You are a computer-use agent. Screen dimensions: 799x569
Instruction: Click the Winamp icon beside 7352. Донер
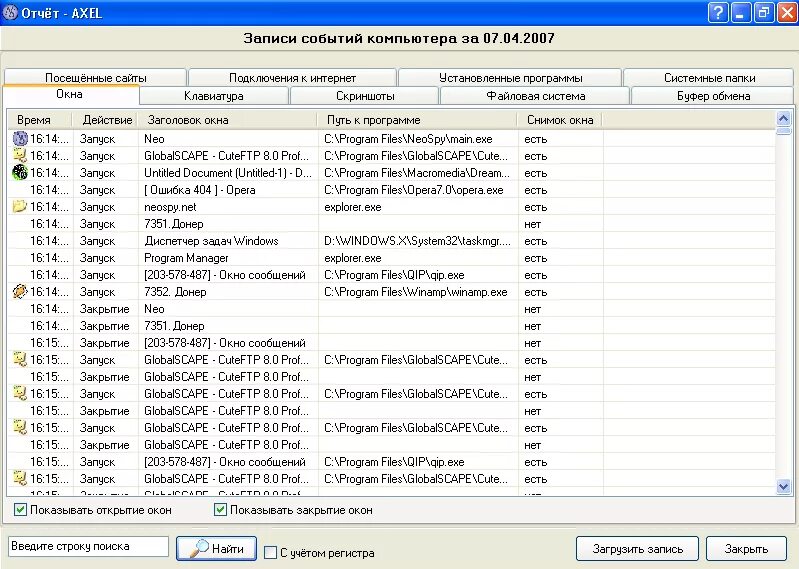tap(20, 291)
